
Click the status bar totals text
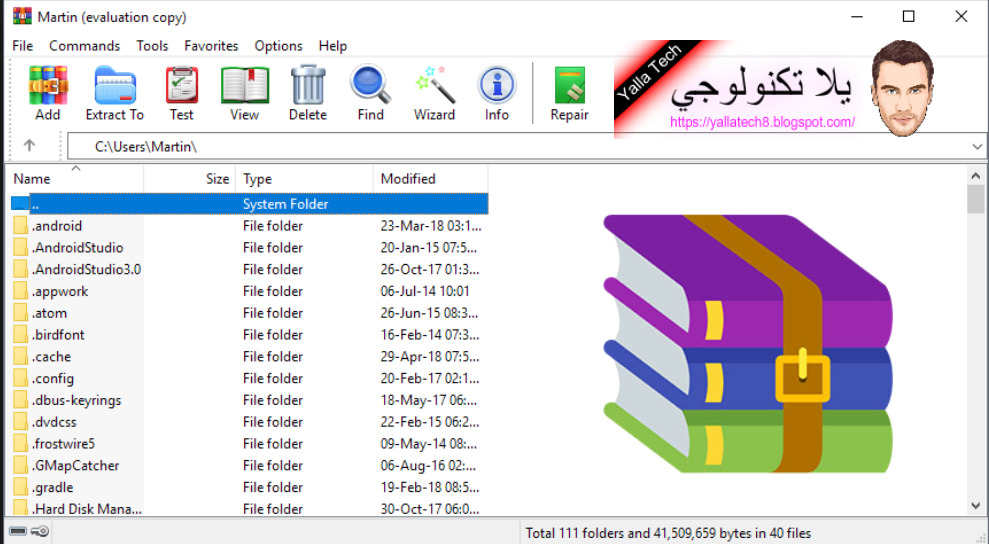click(668, 533)
